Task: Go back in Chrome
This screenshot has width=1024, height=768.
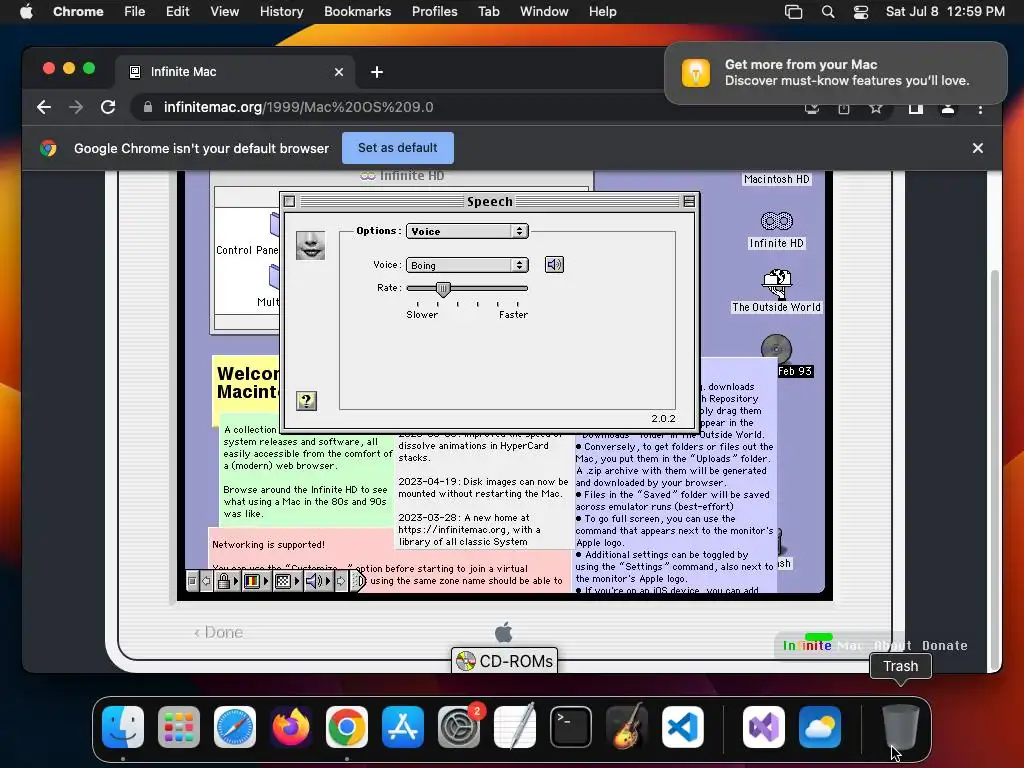Action: coord(44,107)
